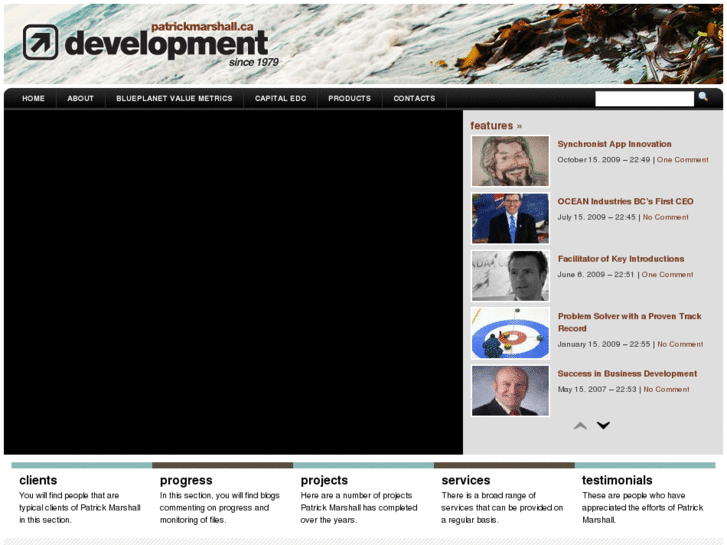
Task: Click the sketched bearded man thumbnail
Action: pyautogui.click(x=510, y=161)
